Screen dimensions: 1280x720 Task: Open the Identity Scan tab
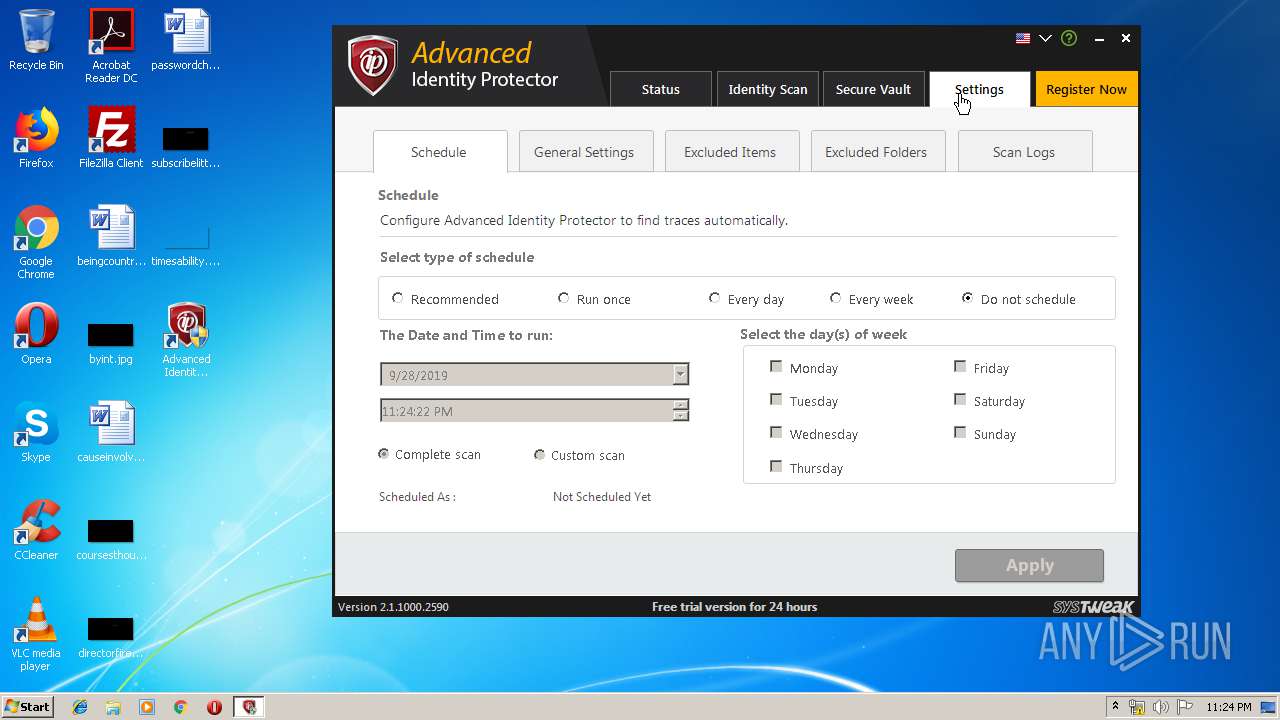pos(768,89)
